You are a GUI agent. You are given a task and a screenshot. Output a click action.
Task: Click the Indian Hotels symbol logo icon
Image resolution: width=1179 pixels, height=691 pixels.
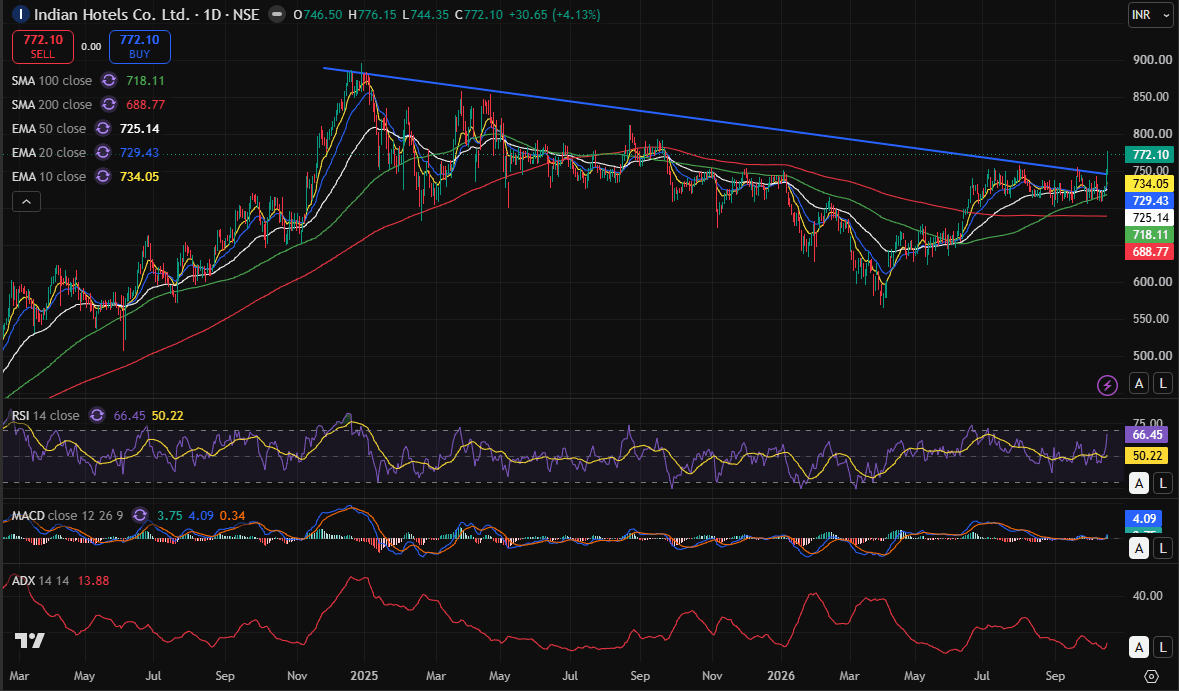pyautogui.click(x=21, y=14)
